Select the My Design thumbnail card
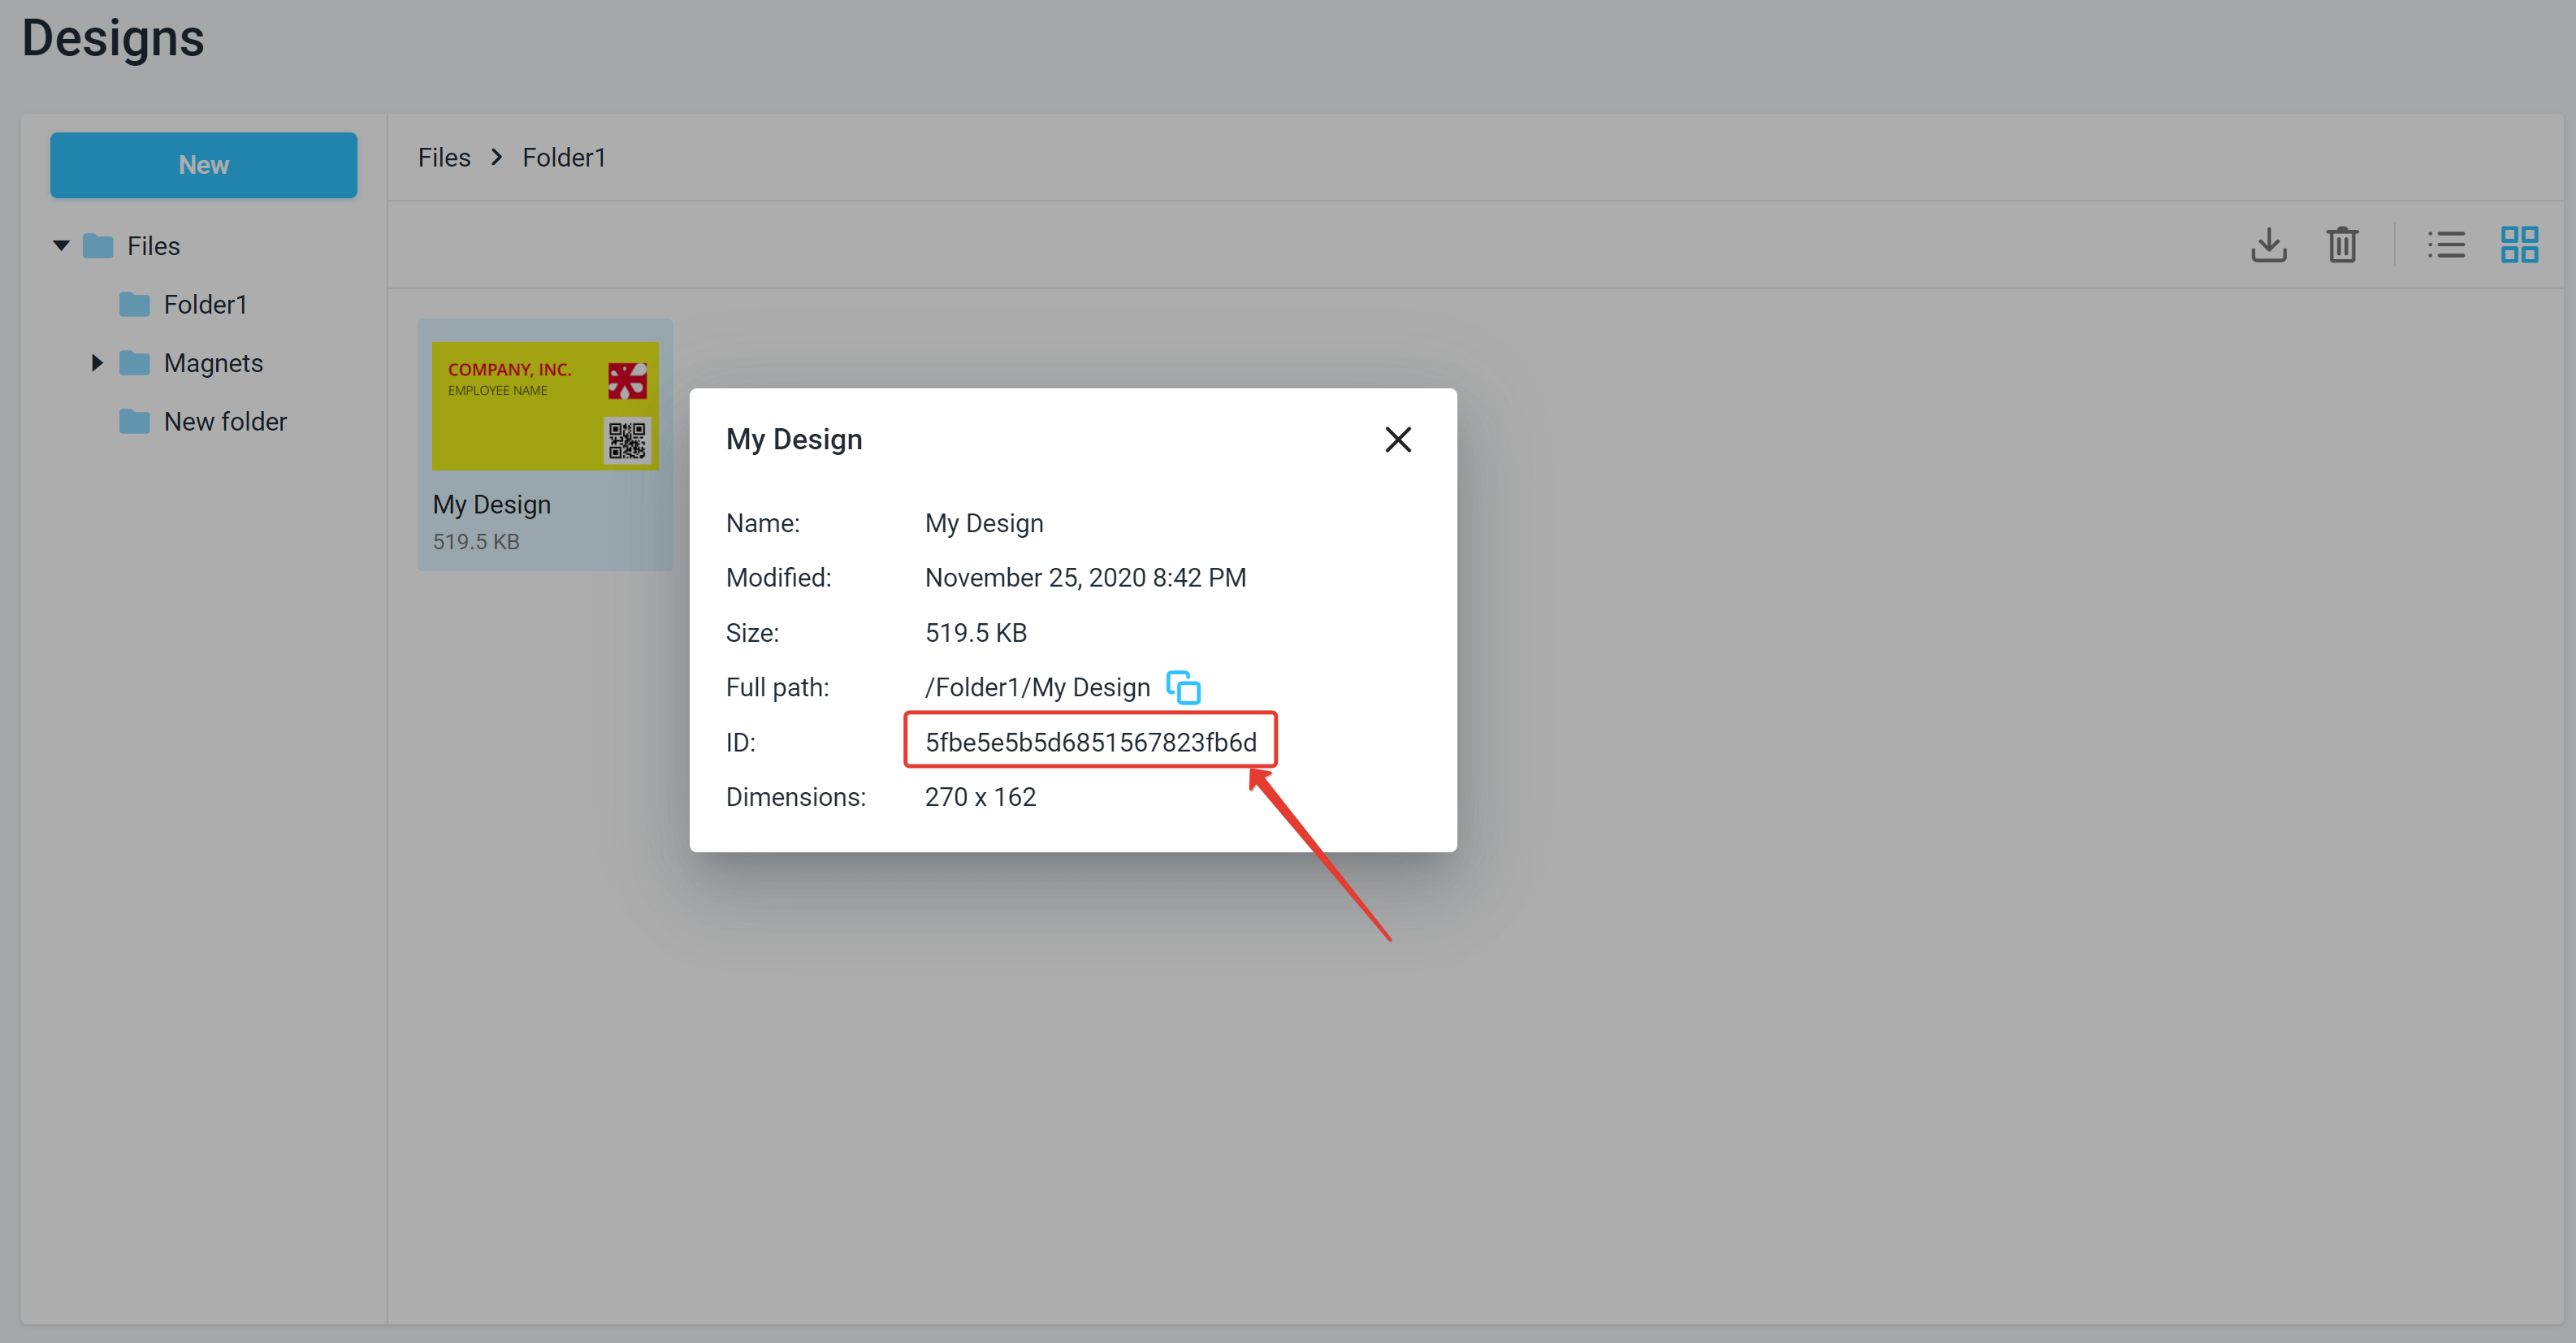The height and width of the screenshot is (1343, 2576). point(545,445)
